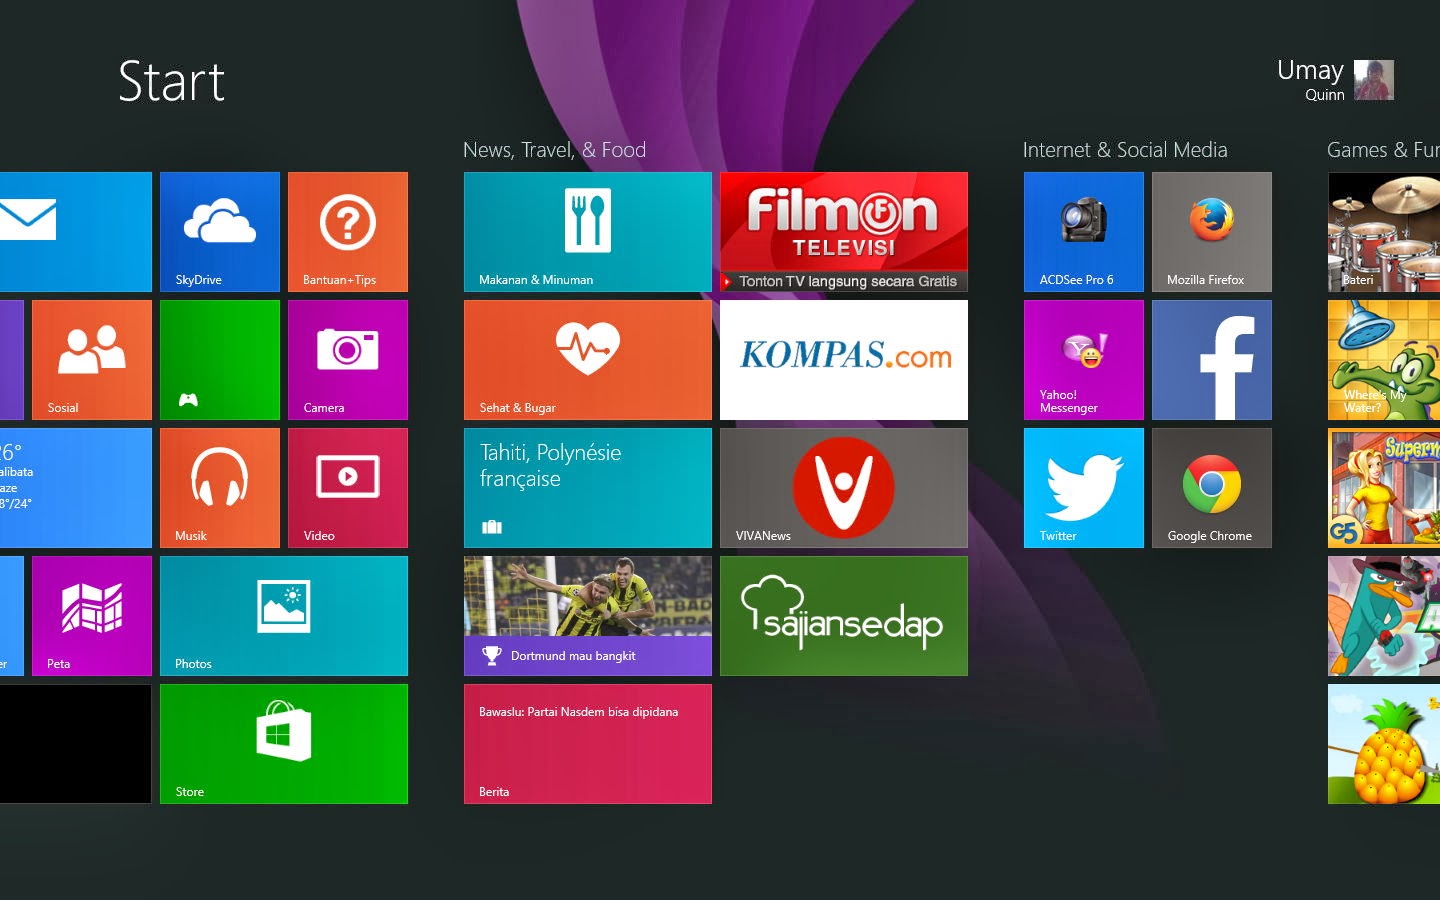Click the Internet & Social Media group heading
The width and height of the screenshot is (1440, 900).
pos(1125,150)
